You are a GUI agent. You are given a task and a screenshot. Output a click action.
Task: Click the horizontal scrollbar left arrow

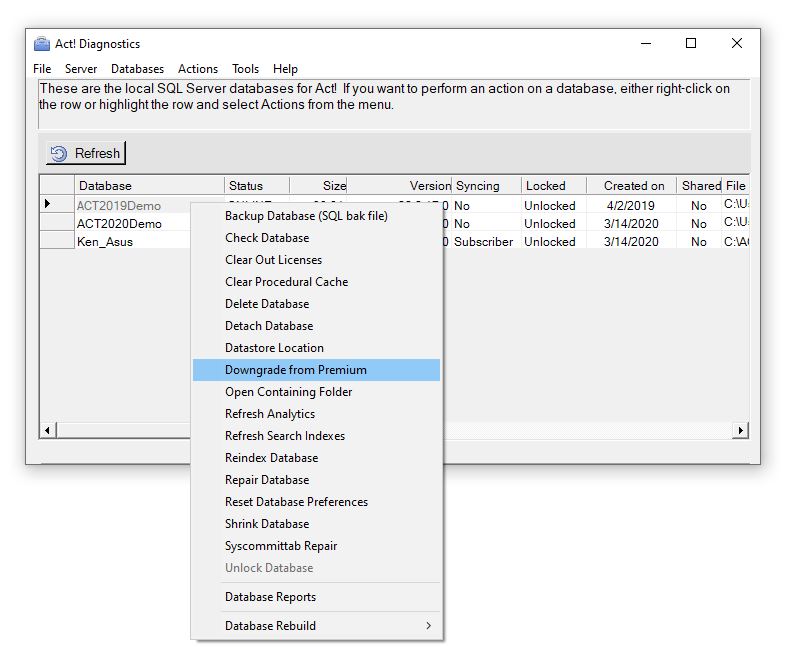[48, 430]
